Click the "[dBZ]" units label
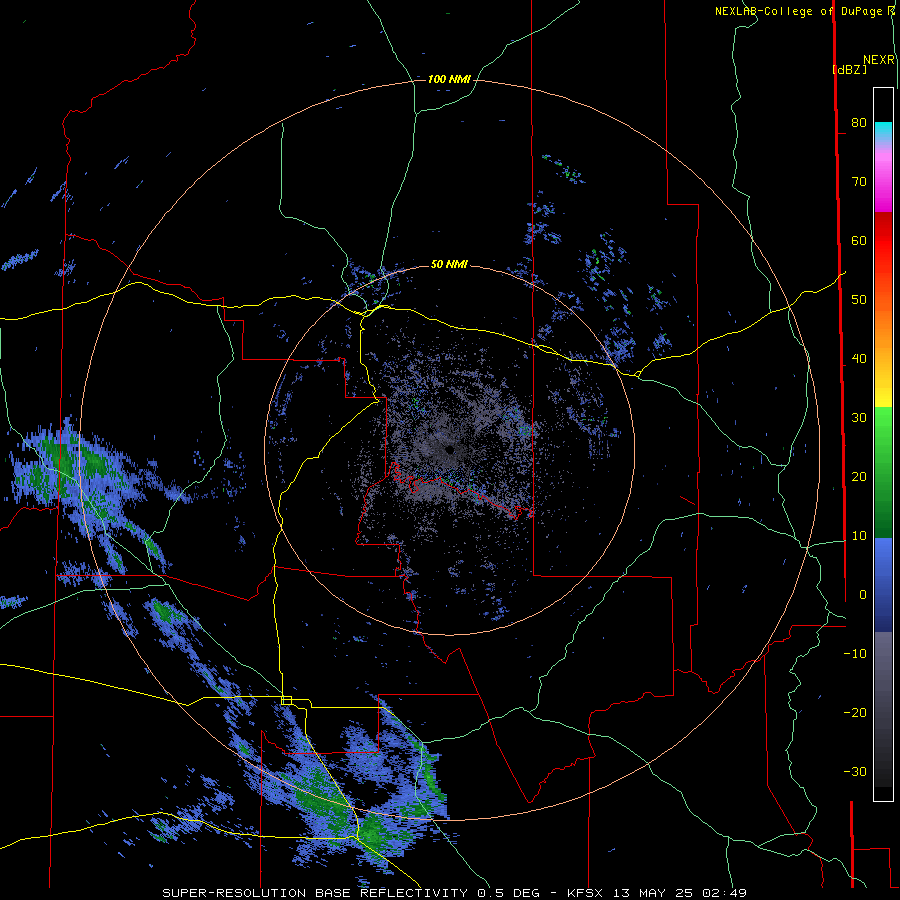Image resolution: width=900 pixels, height=900 pixels. [x=849, y=69]
